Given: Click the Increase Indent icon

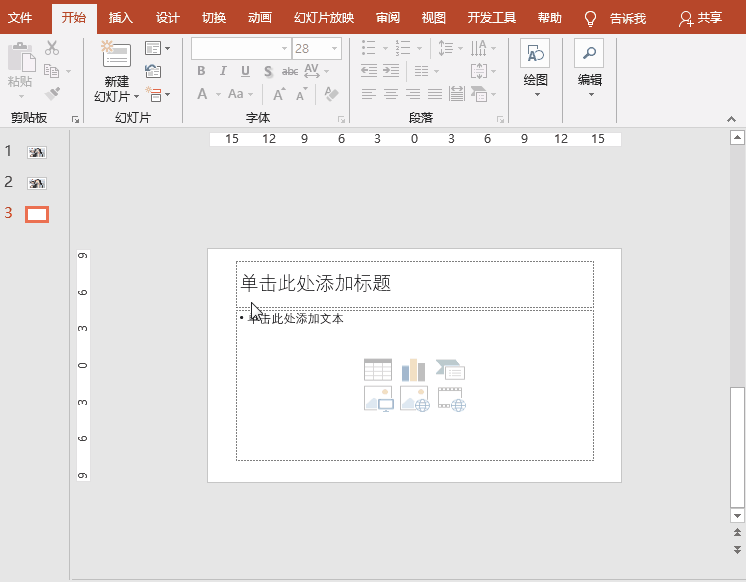Looking at the screenshot, I should pyautogui.click(x=391, y=71).
